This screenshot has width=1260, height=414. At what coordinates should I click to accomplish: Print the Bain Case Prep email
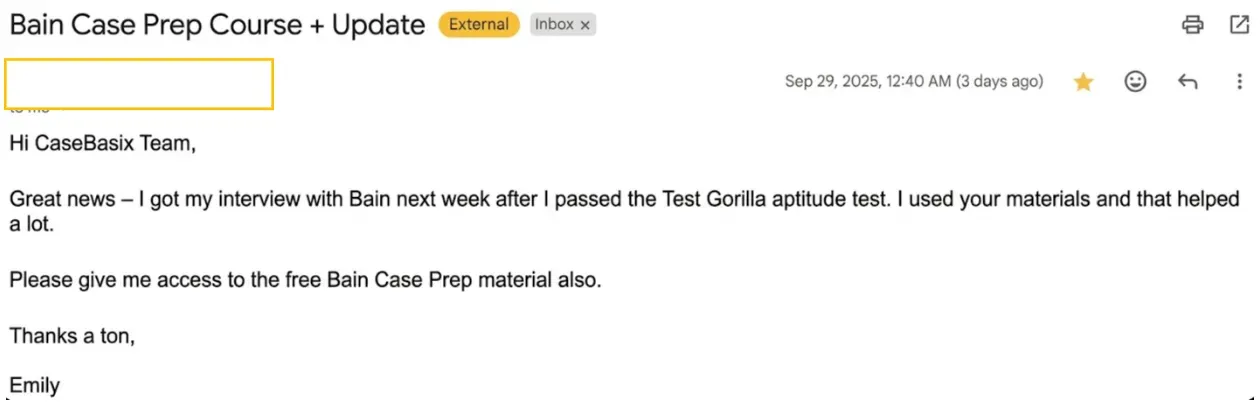tap(1192, 25)
